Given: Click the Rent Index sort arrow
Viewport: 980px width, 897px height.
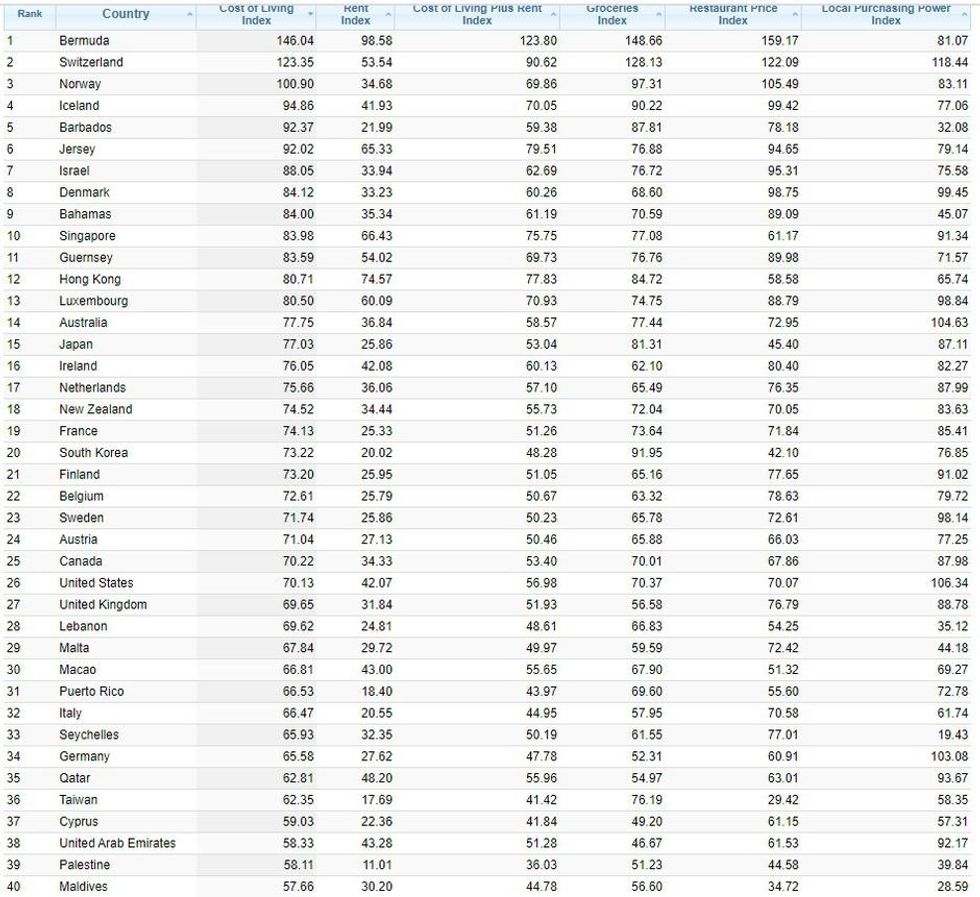Looking at the screenshot, I should [x=389, y=13].
